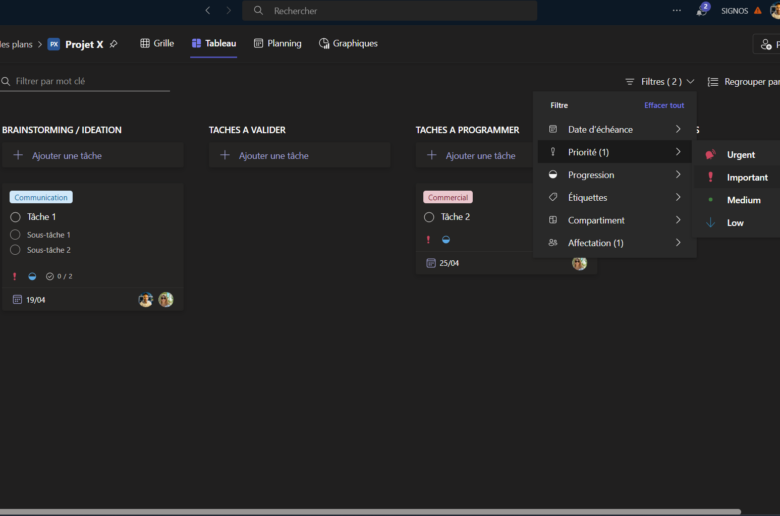Open the notifications icon with badge 2
Screen dimensions: 780x516
coord(702,11)
